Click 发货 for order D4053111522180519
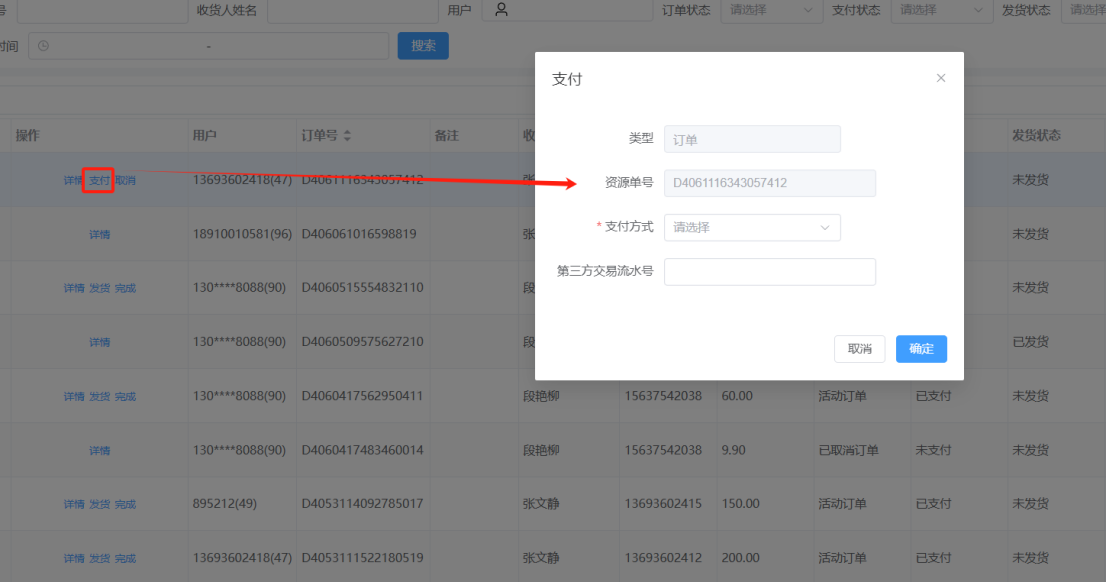This screenshot has width=1106, height=582. click(x=99, y=558)
